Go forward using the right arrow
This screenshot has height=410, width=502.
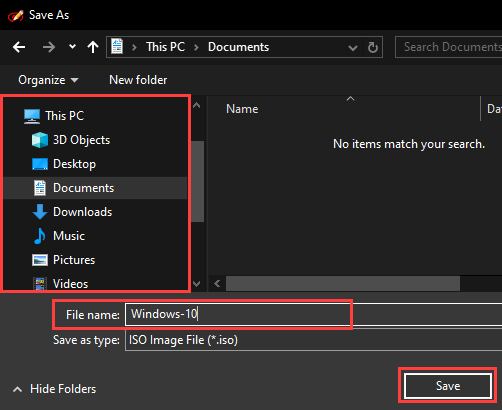point(49,47)
